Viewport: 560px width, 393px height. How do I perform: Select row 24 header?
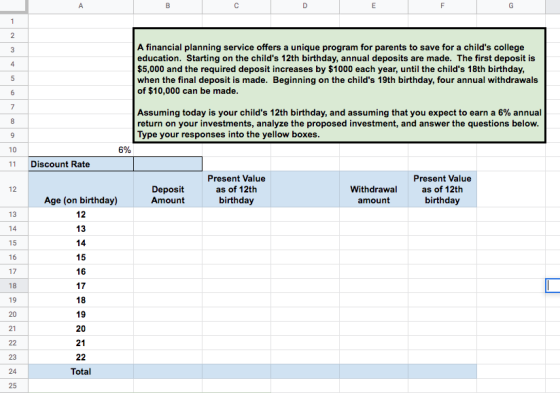(x=13, y=372)
